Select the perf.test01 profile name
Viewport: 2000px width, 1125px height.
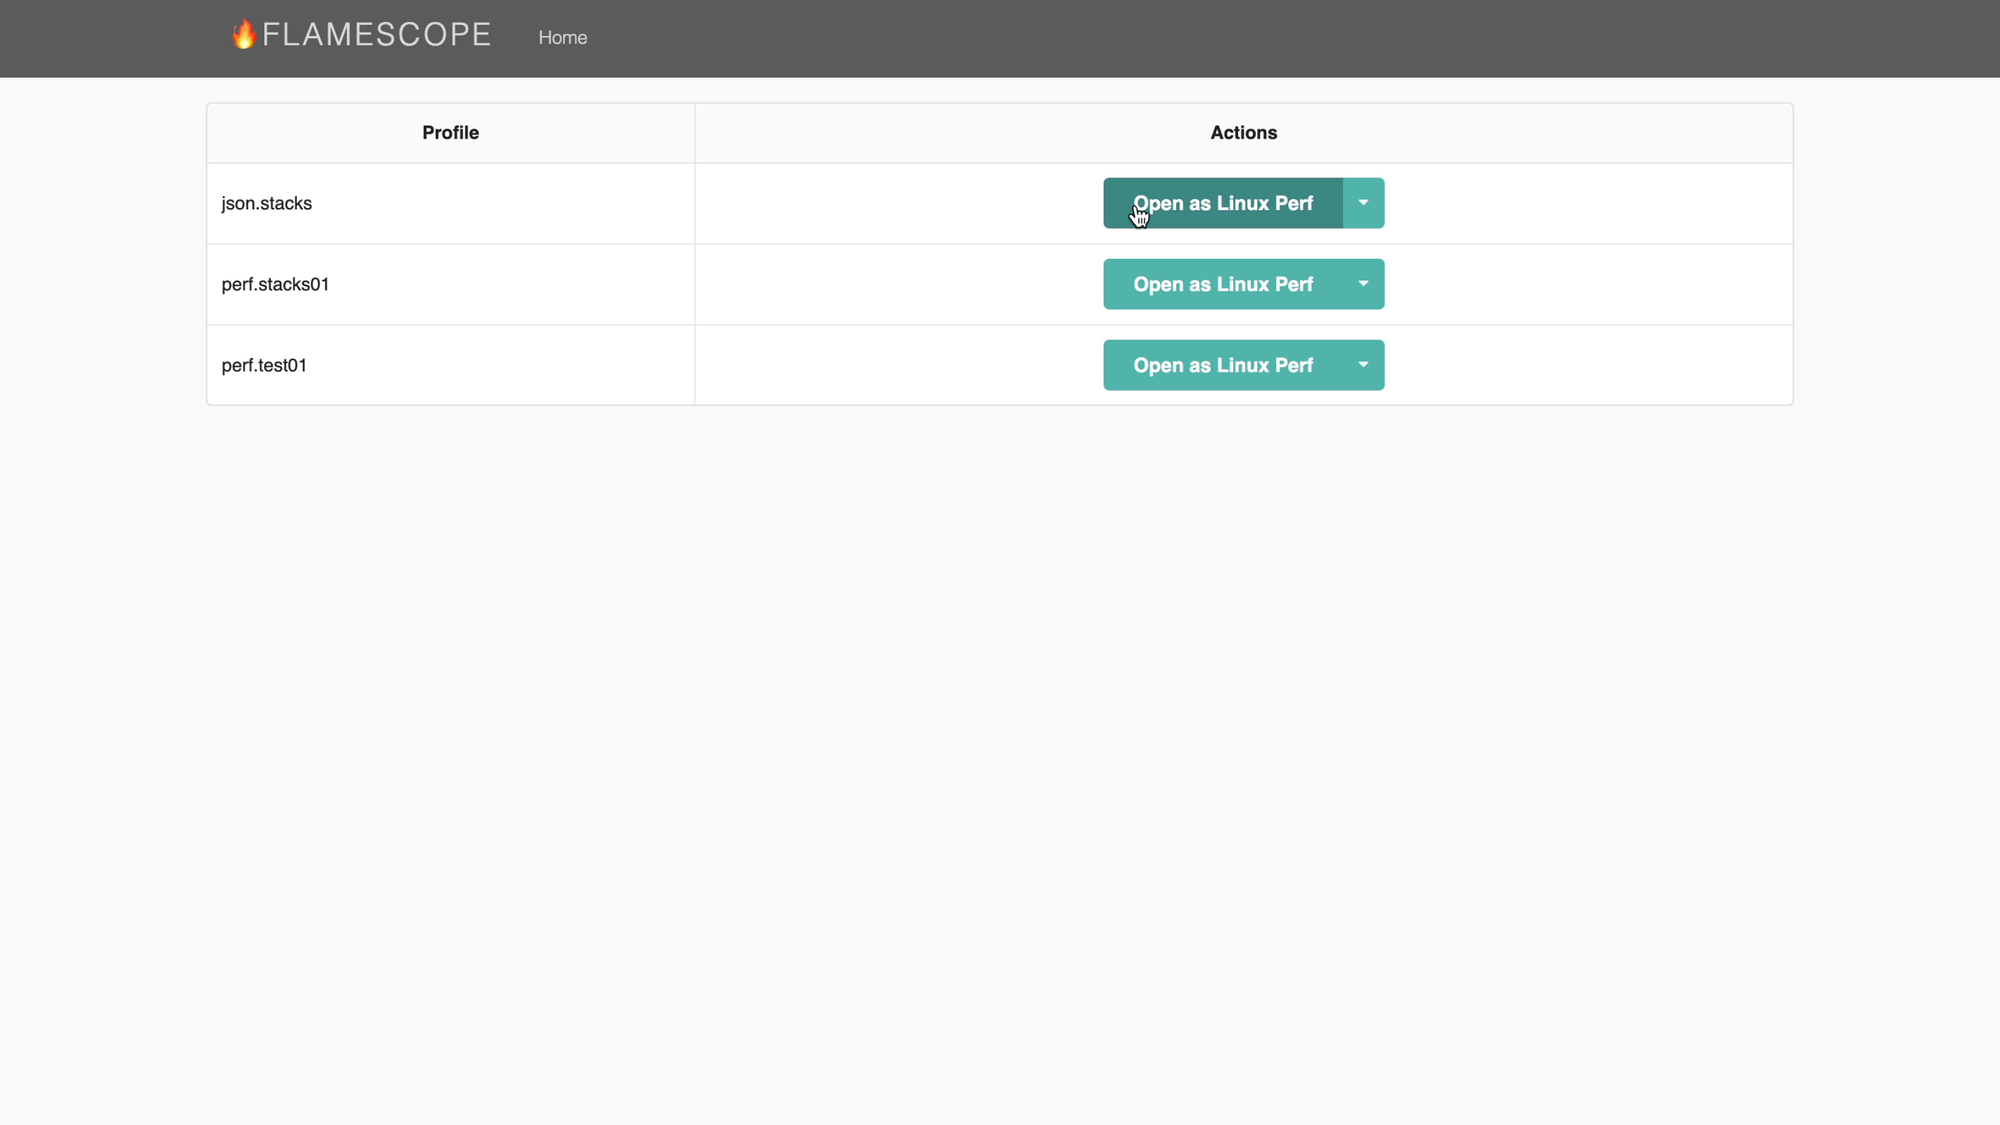pyautogui.click(x=264, y=366)
